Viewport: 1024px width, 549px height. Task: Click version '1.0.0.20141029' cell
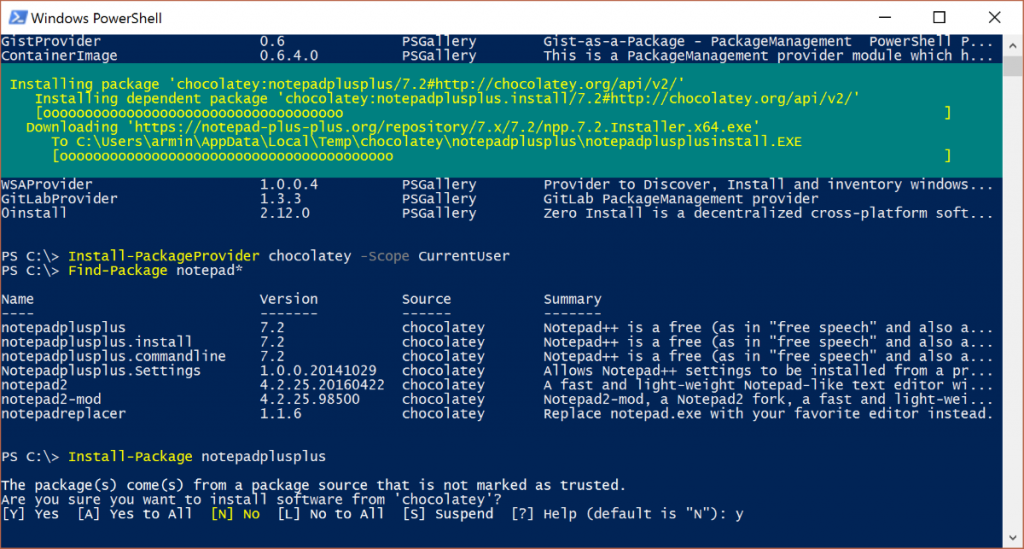[318, 370]
